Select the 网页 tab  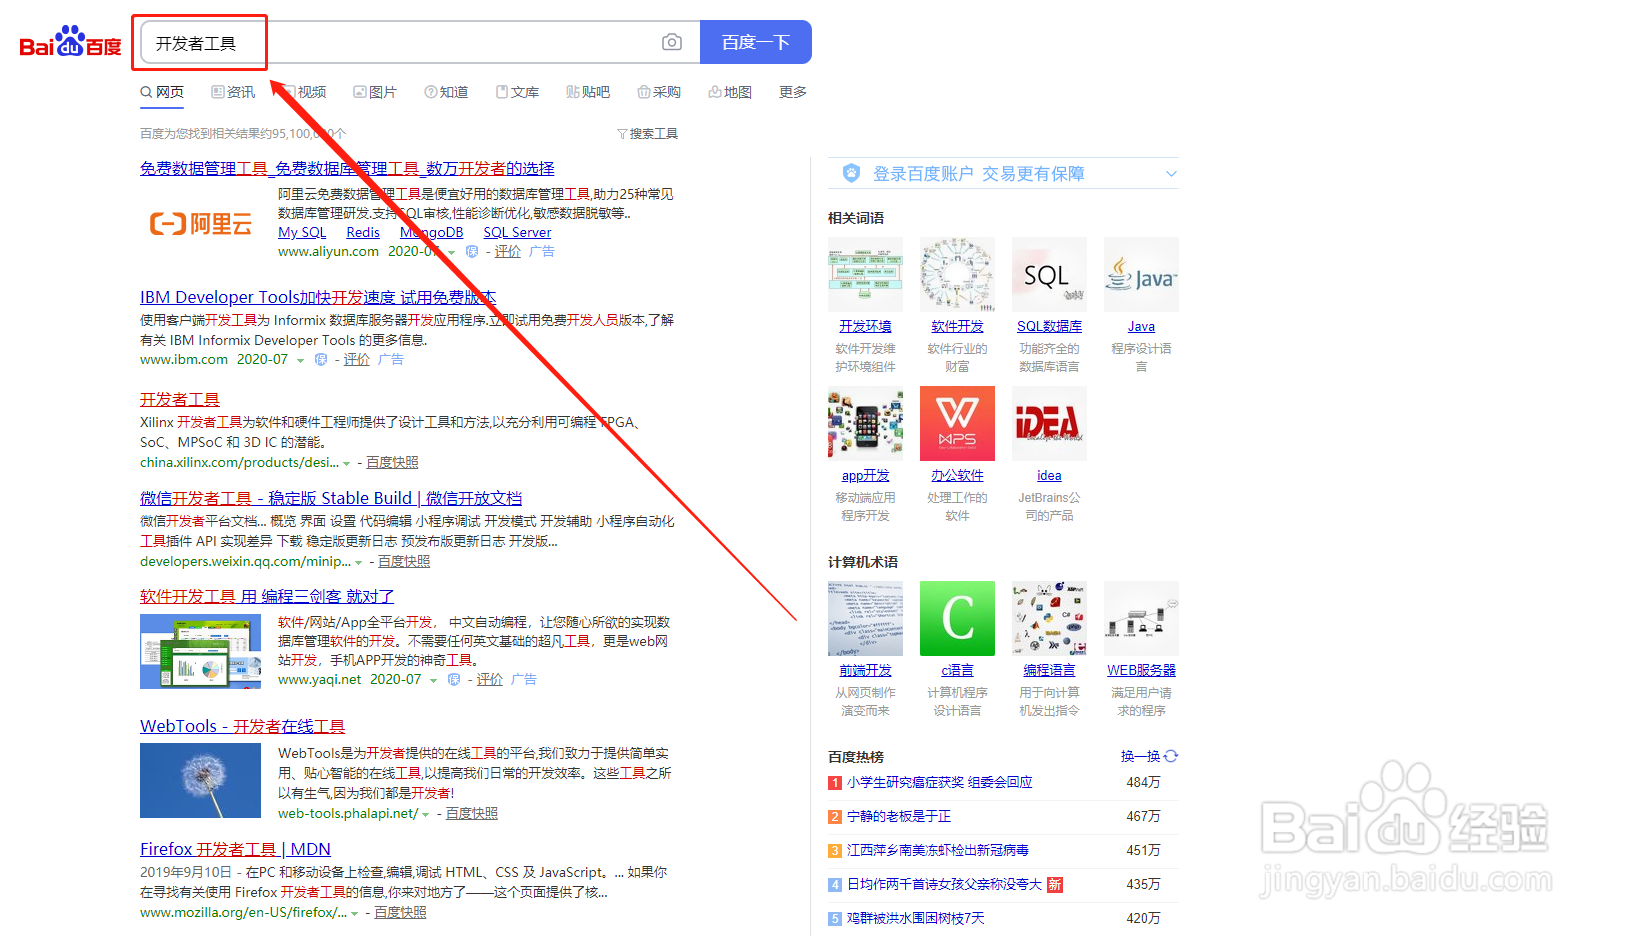tap(162, 92)
